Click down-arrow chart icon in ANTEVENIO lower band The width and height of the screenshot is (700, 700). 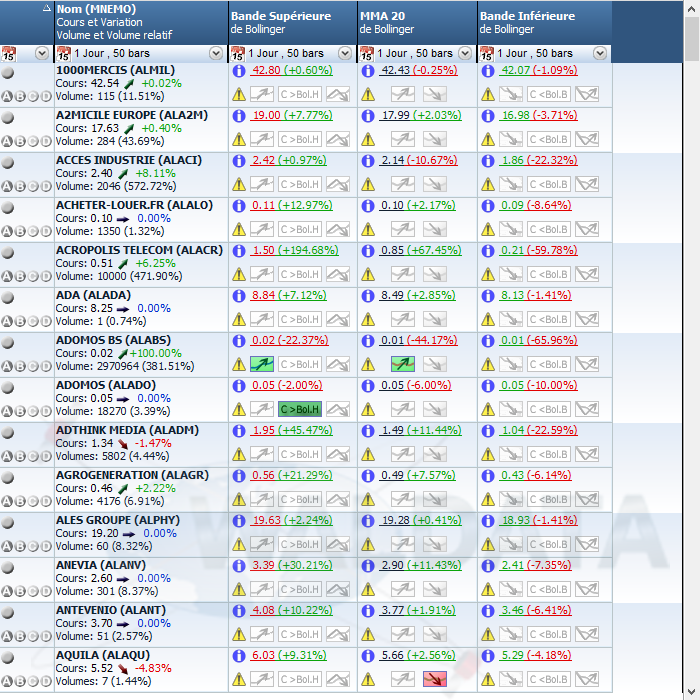[x=511, y=634]
